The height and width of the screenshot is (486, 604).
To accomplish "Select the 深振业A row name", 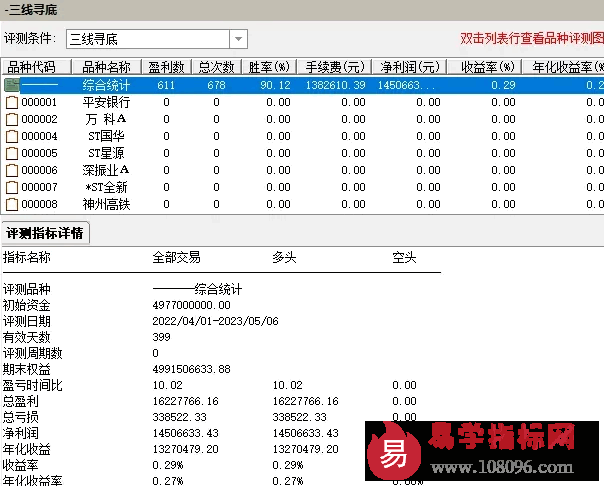I will 106,170.
